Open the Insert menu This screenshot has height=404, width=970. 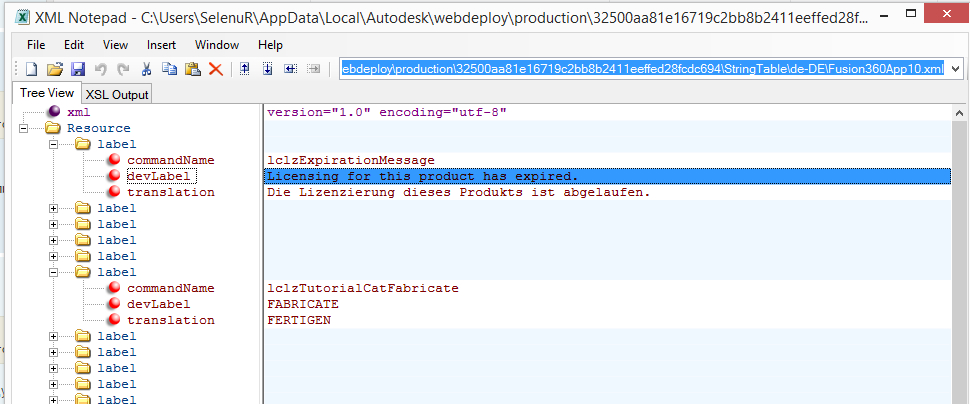[x=161, y=45]
